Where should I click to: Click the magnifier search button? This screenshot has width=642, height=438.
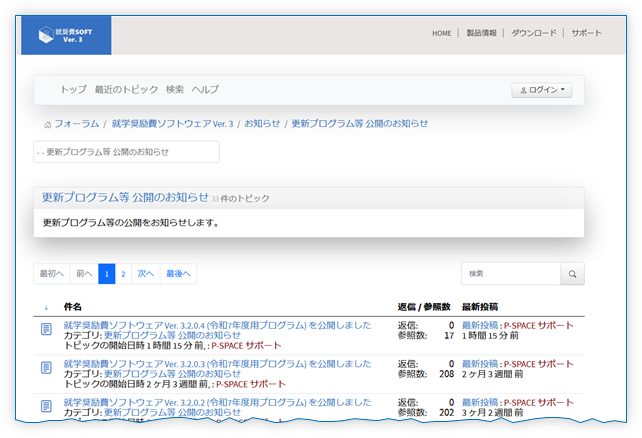coord(572,274)
